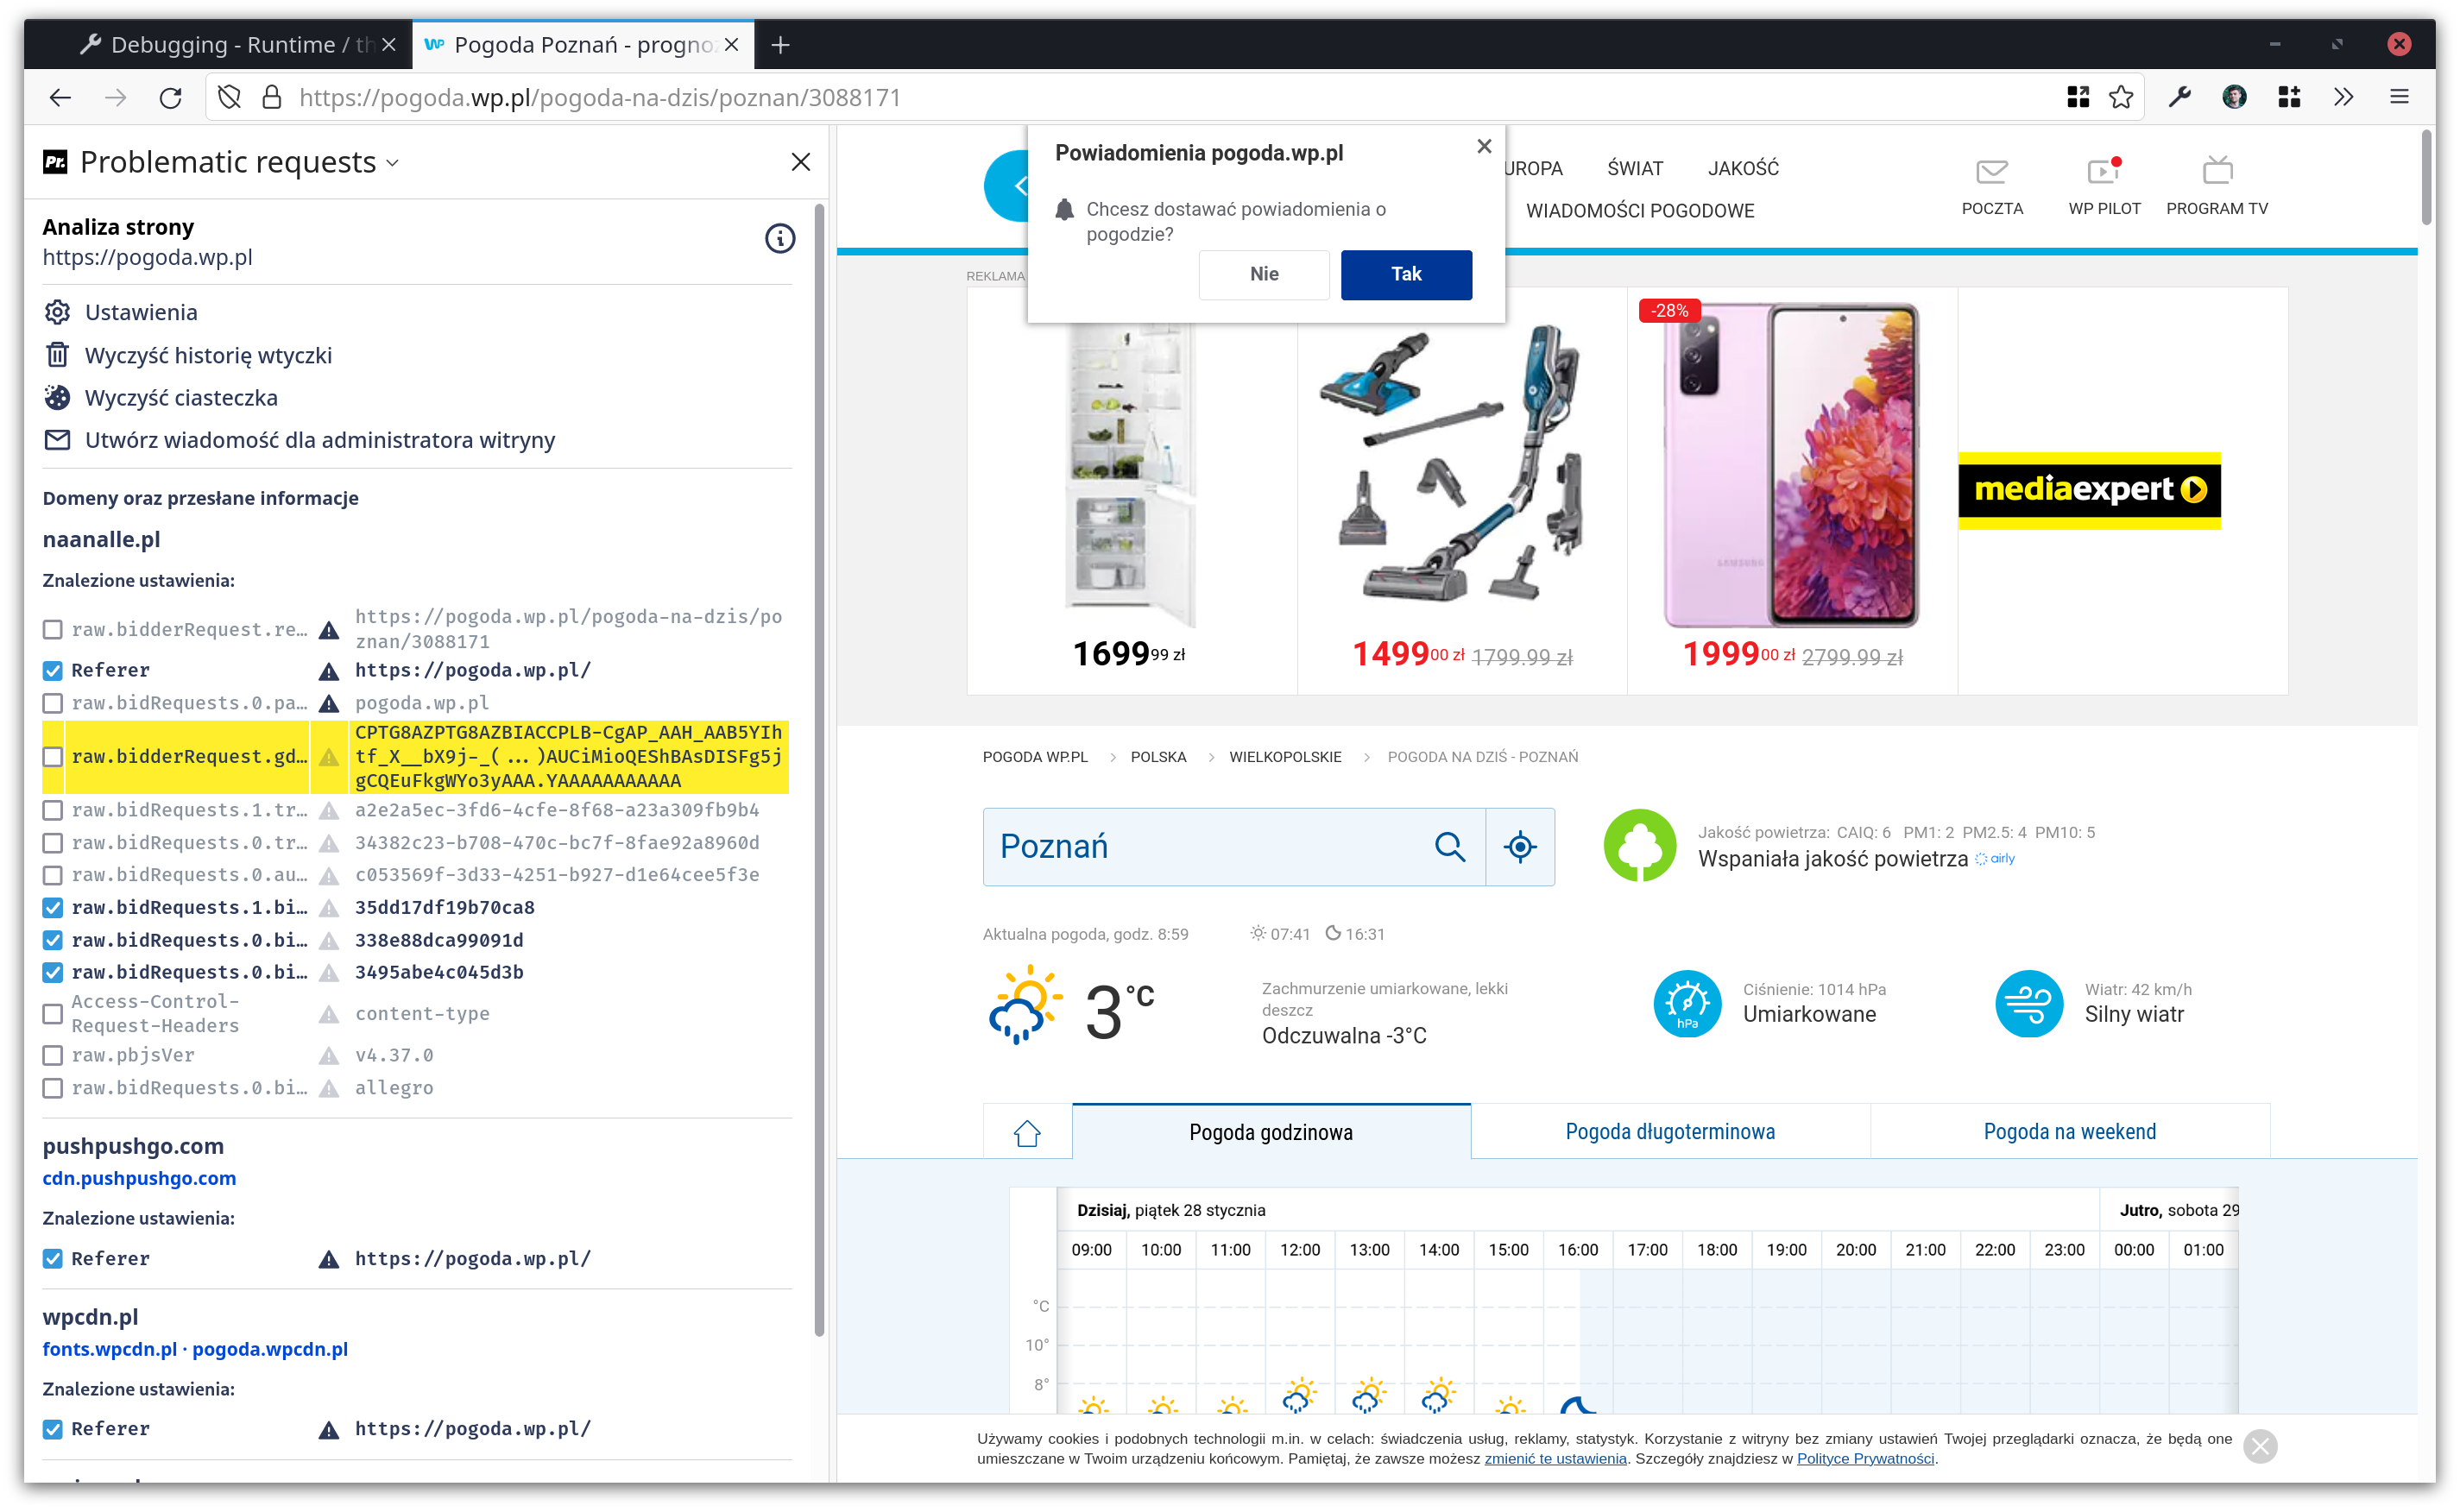Enable the highlighted raw.bidderRequest.gd checkbox

(53, 757)
